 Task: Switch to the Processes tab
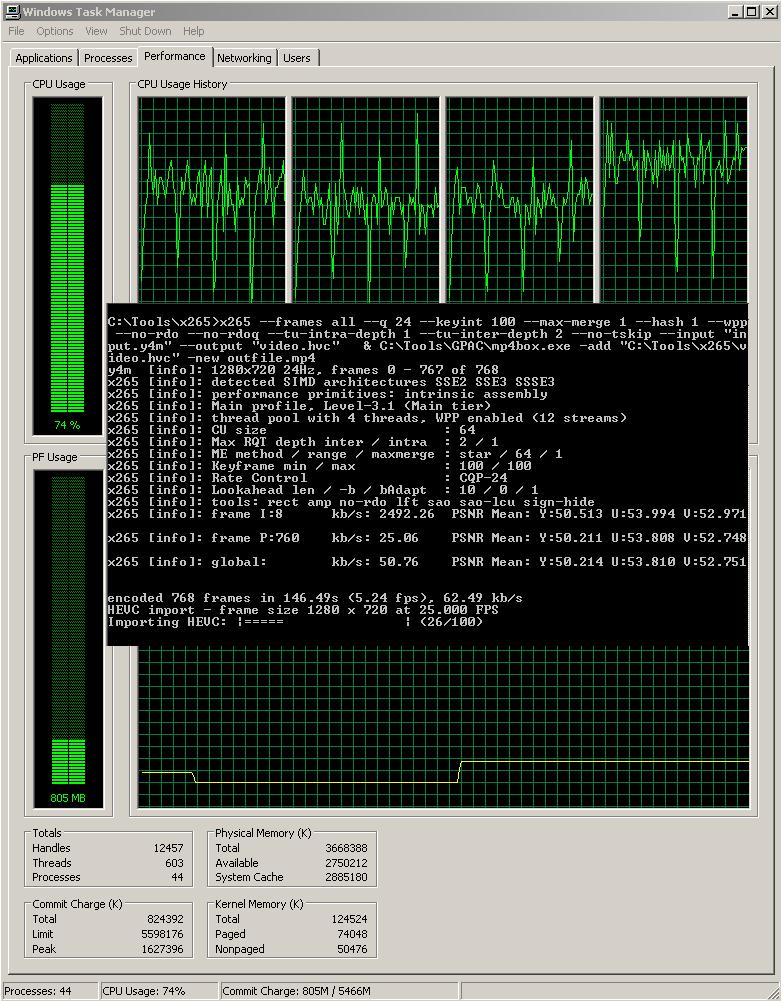(108, 58)
